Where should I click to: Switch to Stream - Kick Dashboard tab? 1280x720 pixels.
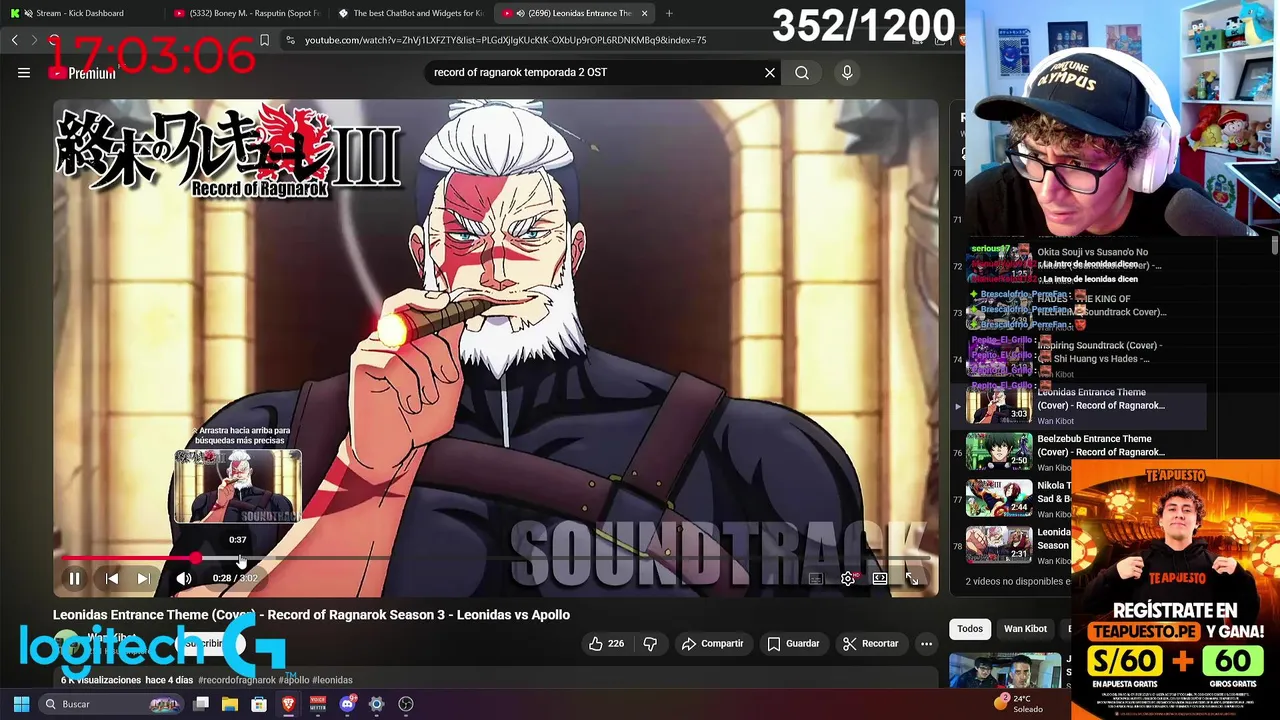coord(80,13)
